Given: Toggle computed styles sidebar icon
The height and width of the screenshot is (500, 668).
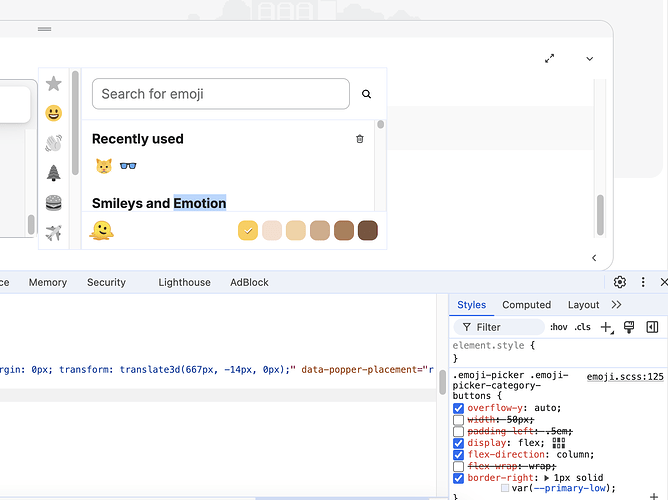Looking at the screenshot, I should 652,327.
